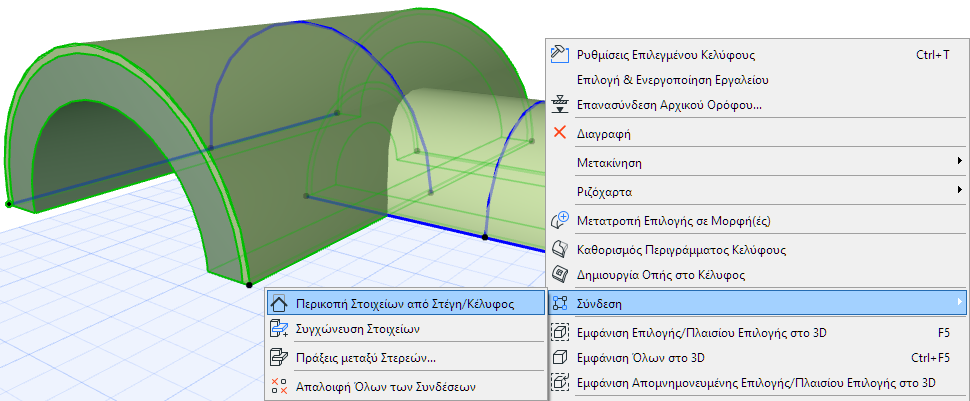
Task: Click the solid element operations icon
Action: (279, 357)
